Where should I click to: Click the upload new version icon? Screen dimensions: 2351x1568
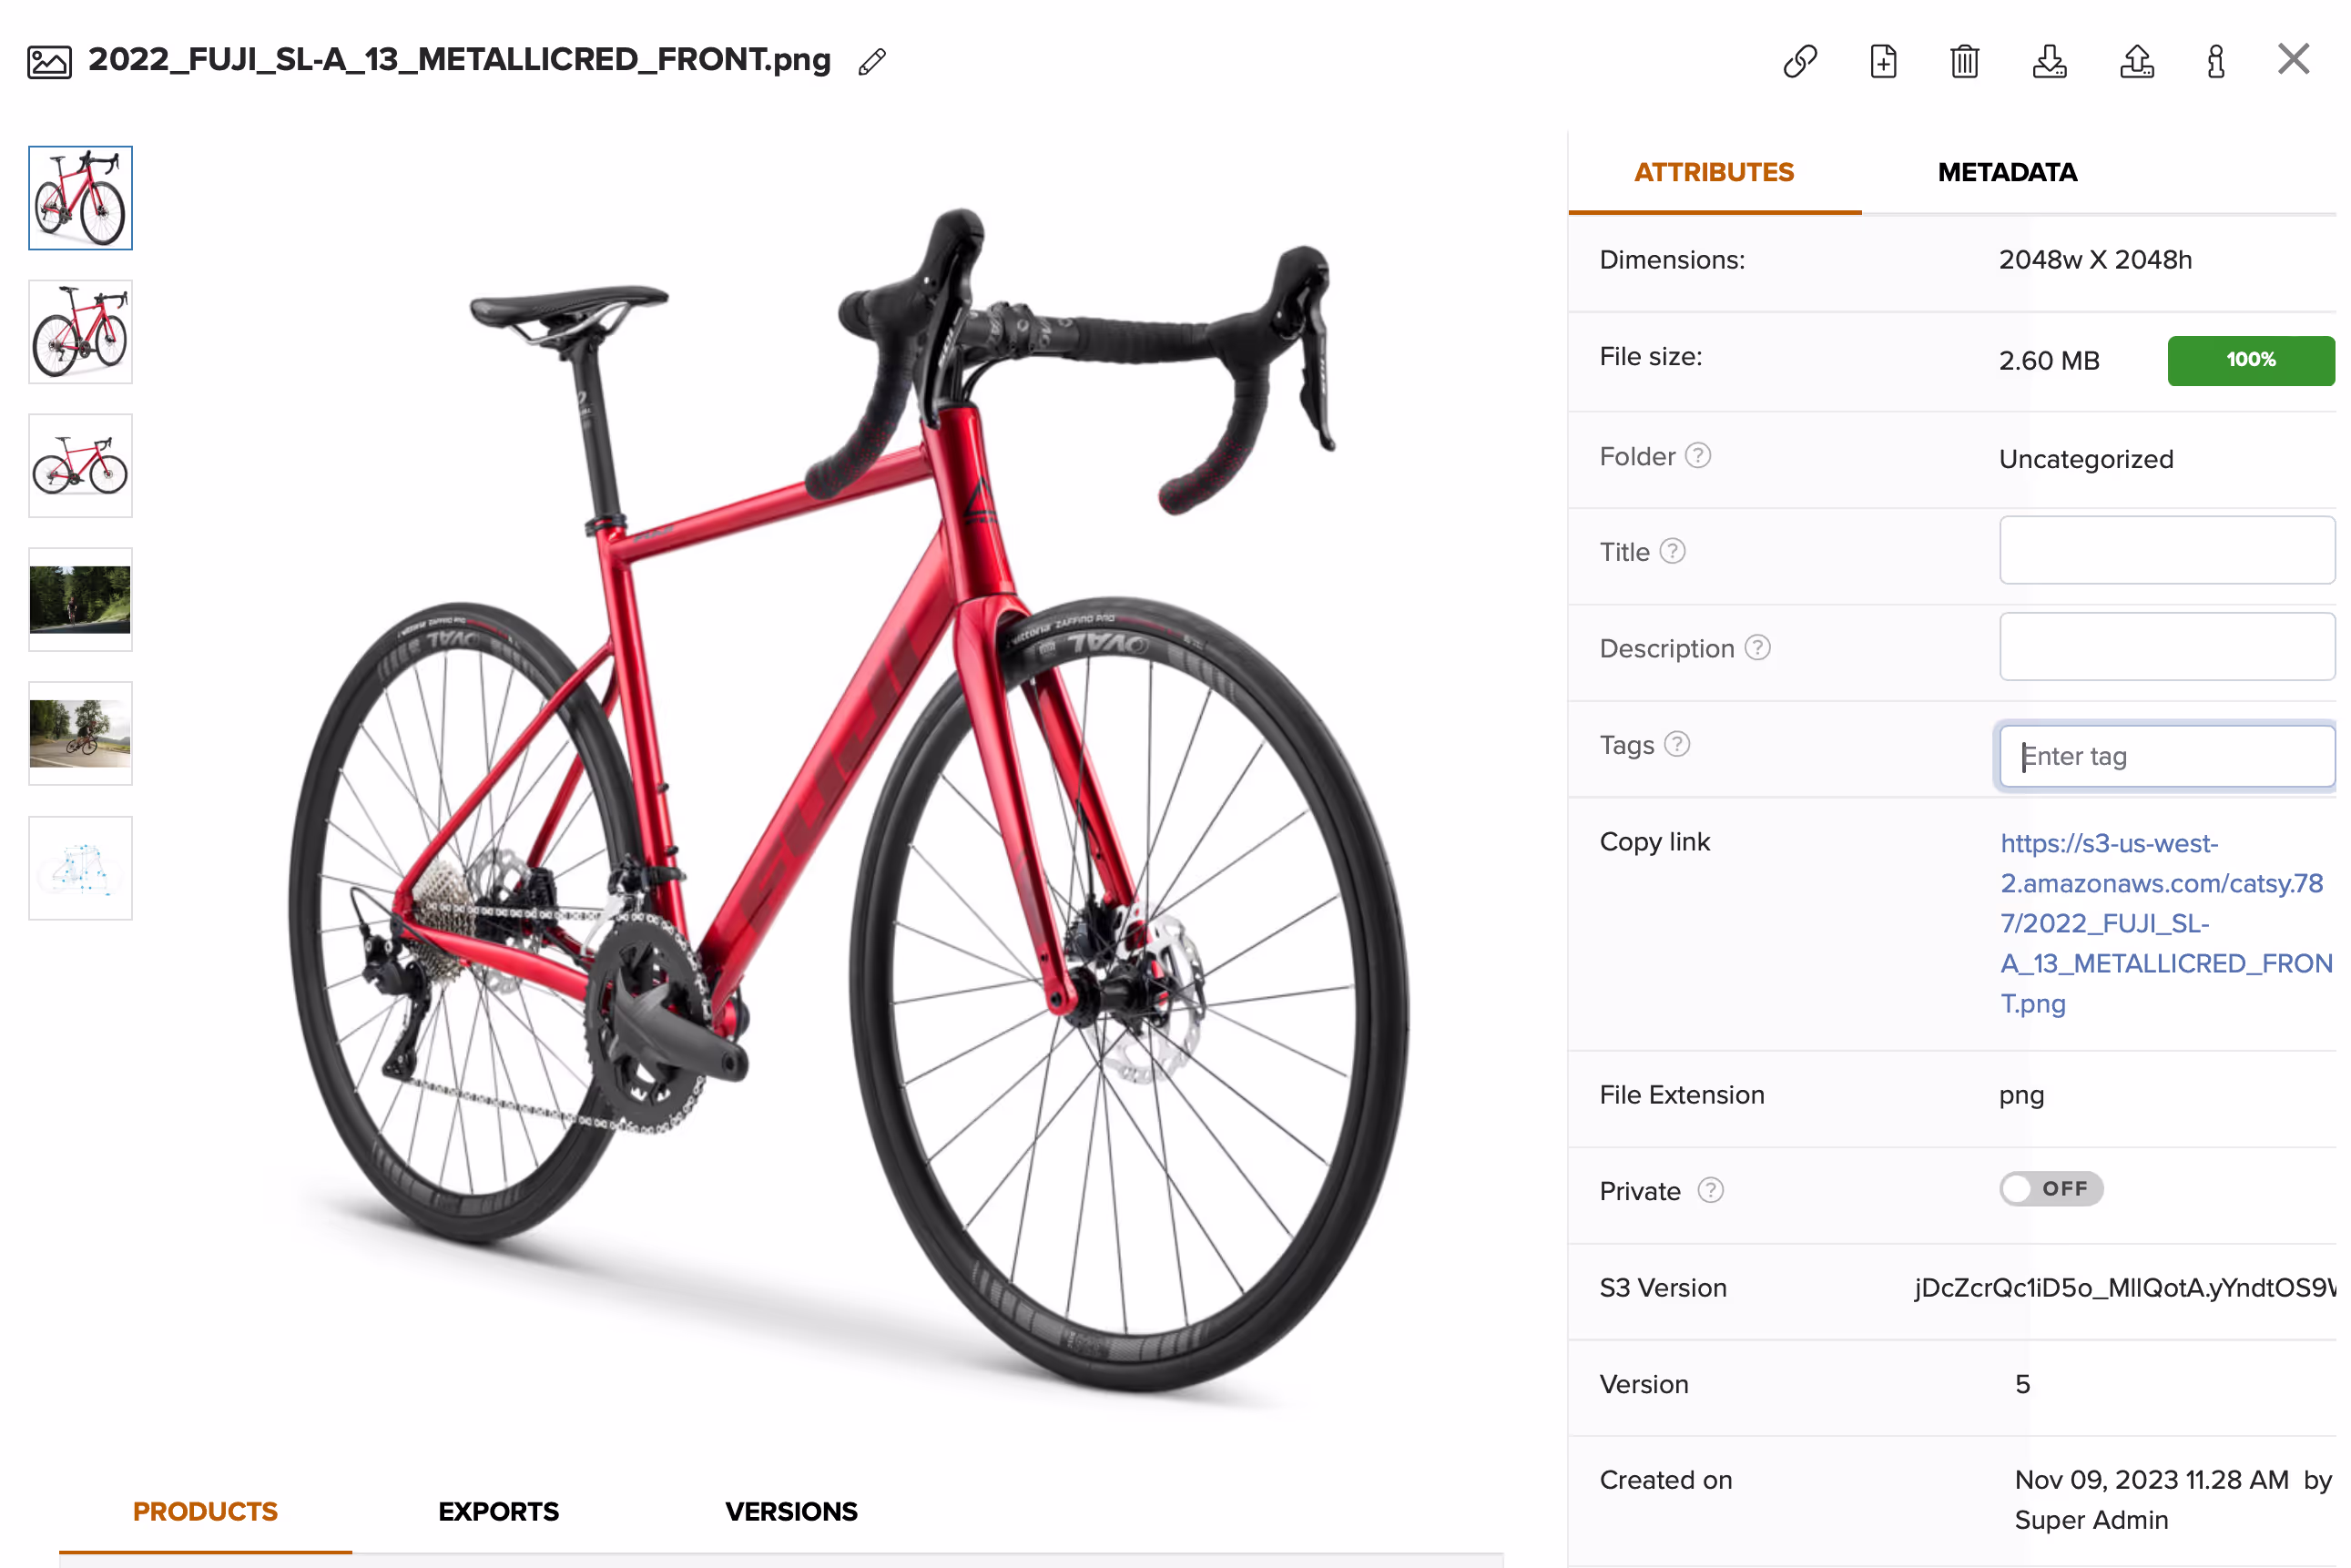(2137, 61)
